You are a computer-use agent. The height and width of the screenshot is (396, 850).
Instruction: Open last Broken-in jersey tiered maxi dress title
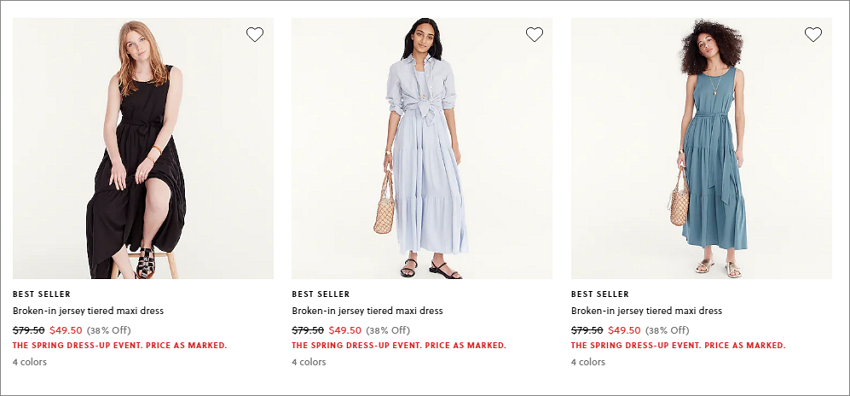click(x=647, y=311)
